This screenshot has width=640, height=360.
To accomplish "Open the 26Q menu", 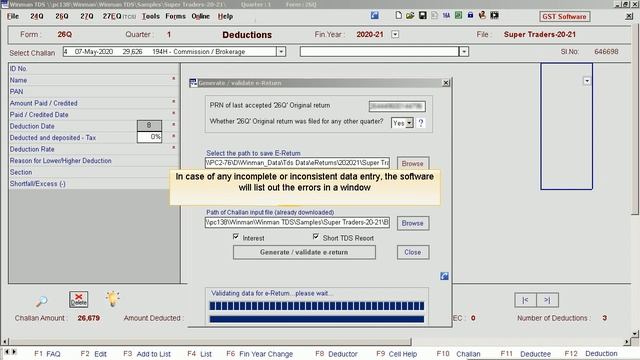I will (x=62, y=16).
